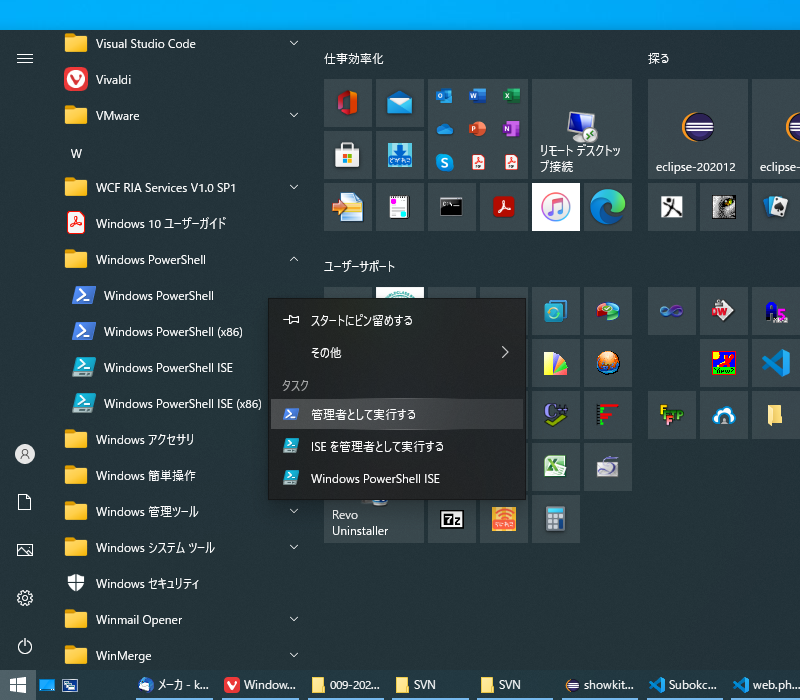The image size is (800, 700).
Task: Open Windows PowerShell ISE in the app list
Action: point(166,368)
